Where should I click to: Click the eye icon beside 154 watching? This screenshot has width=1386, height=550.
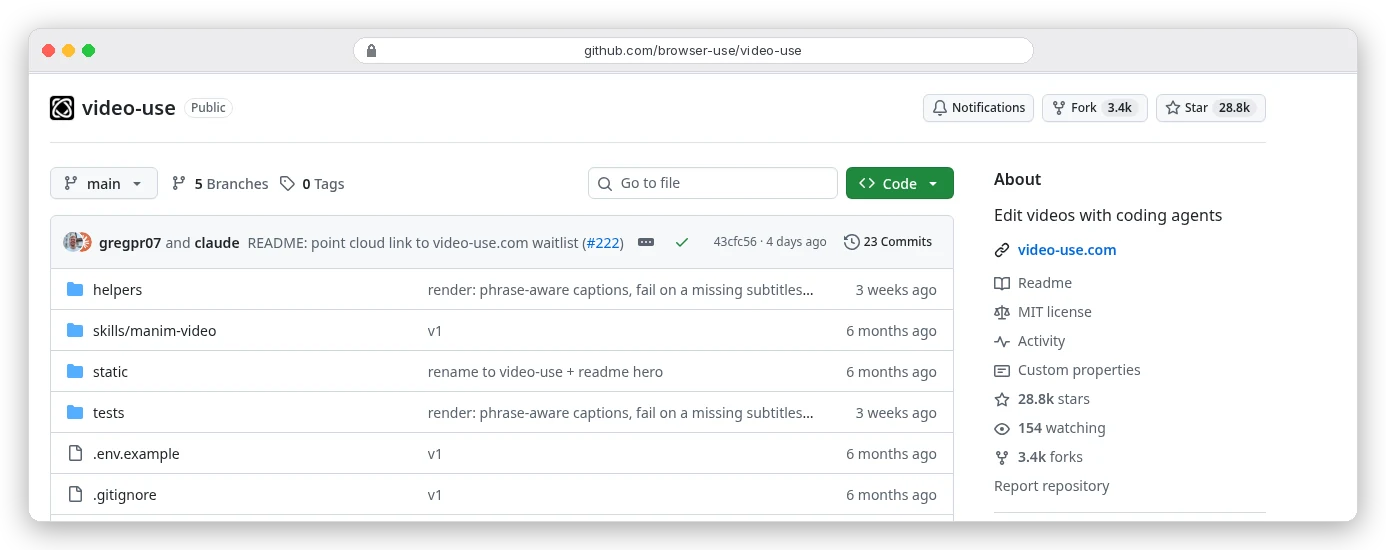[1002, 428]
